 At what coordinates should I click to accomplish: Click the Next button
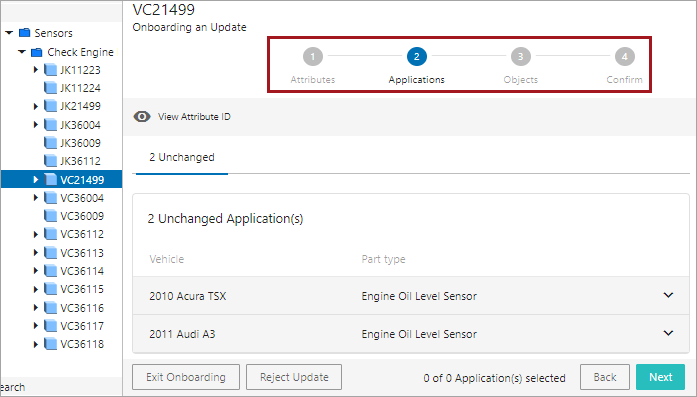coord(661,377)
